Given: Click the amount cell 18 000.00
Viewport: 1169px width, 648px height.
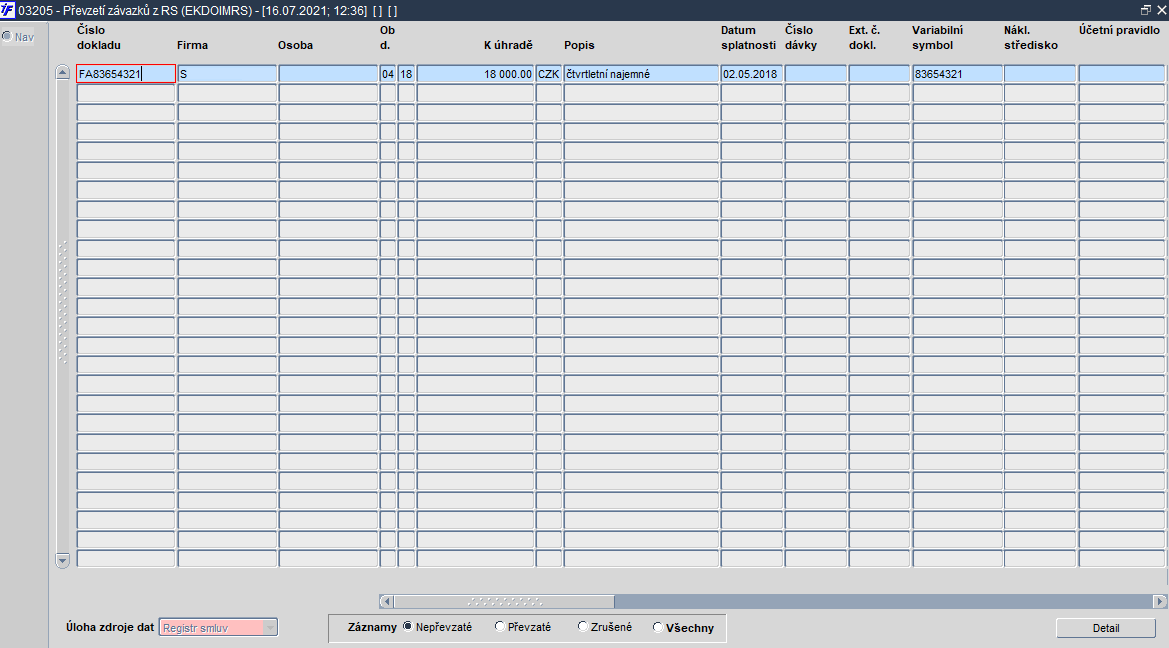Looking at the screenshot, I should (x=476, y=74).
